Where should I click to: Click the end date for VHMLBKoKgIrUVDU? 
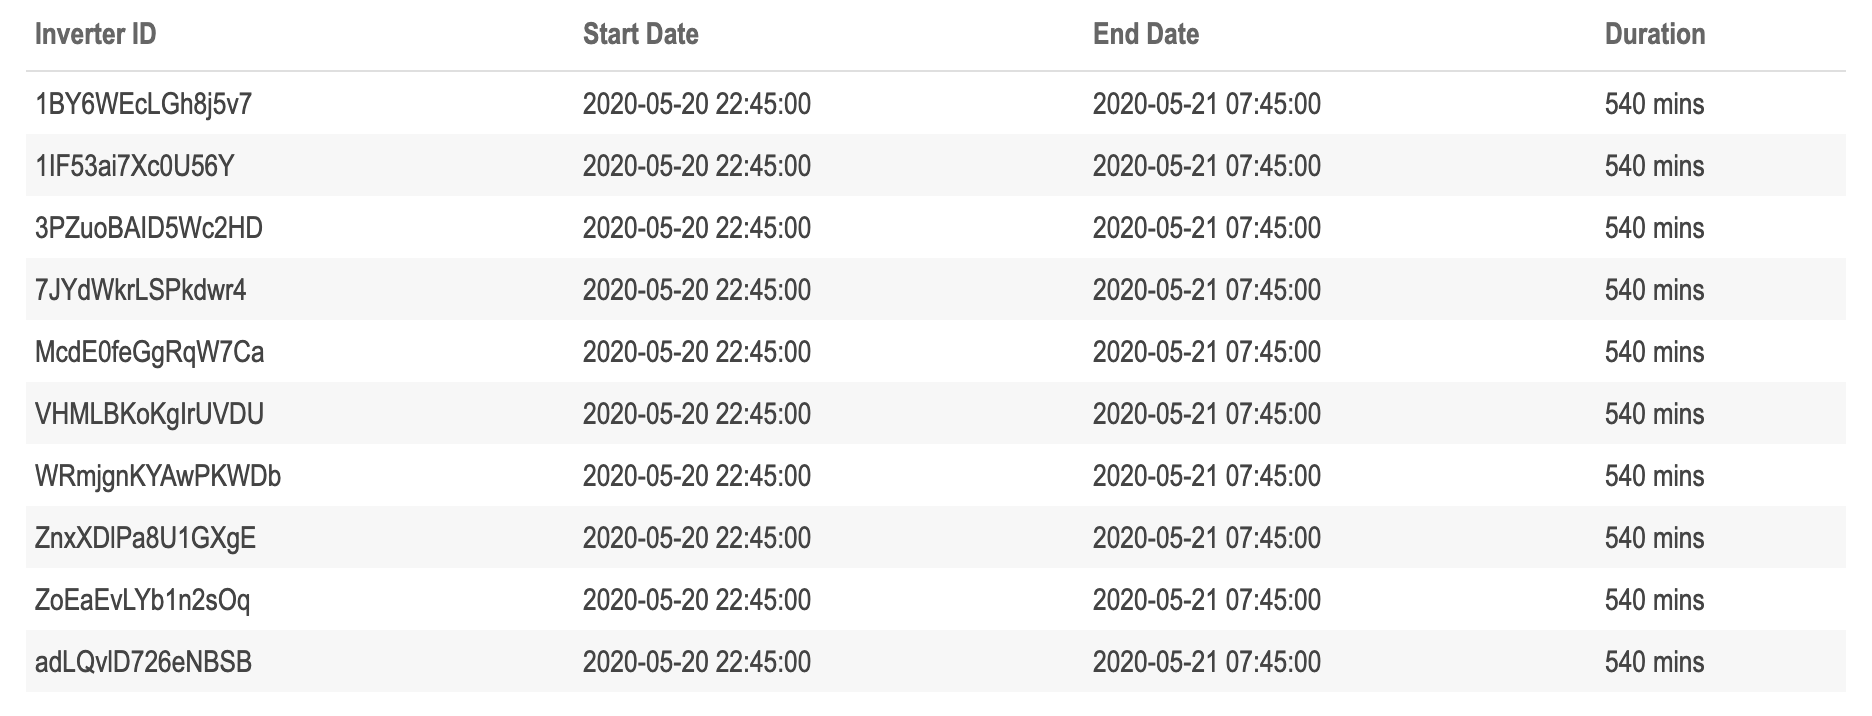pos(1207,414)
